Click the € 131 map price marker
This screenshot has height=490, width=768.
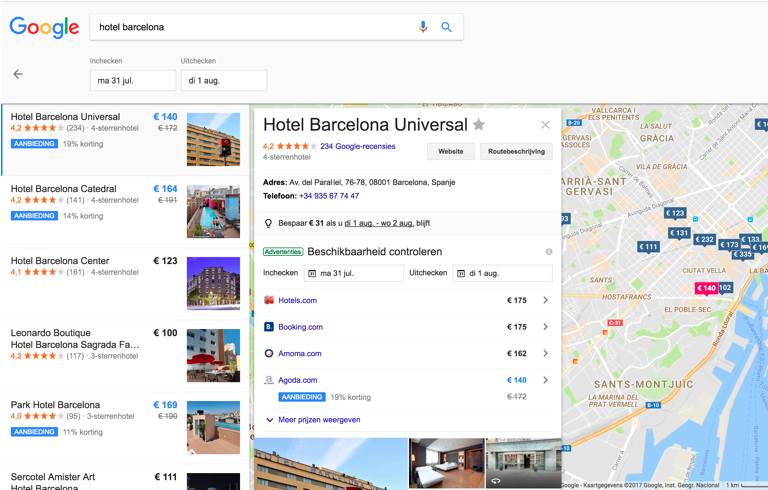[679, 233]
